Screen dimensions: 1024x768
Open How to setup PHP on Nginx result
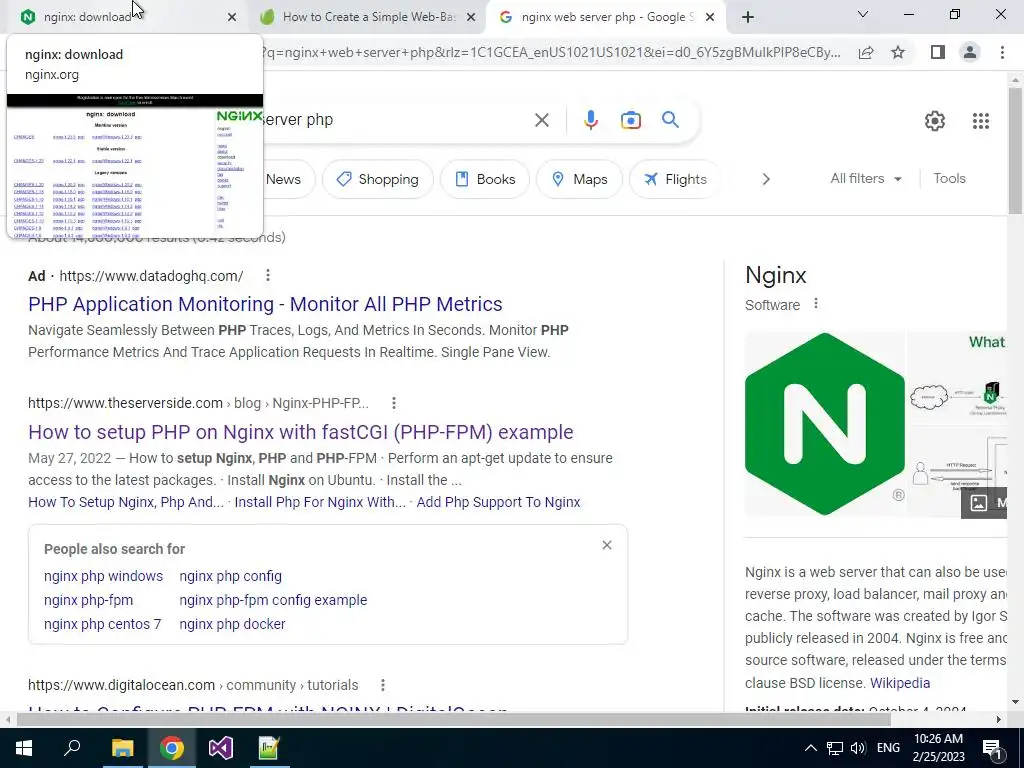coord(300,432)
